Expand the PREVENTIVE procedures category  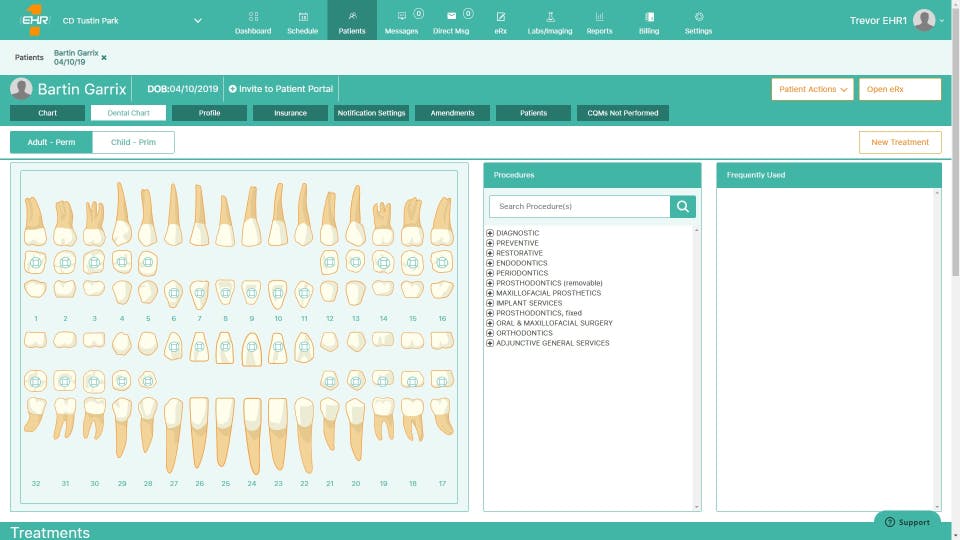(490, 243)
